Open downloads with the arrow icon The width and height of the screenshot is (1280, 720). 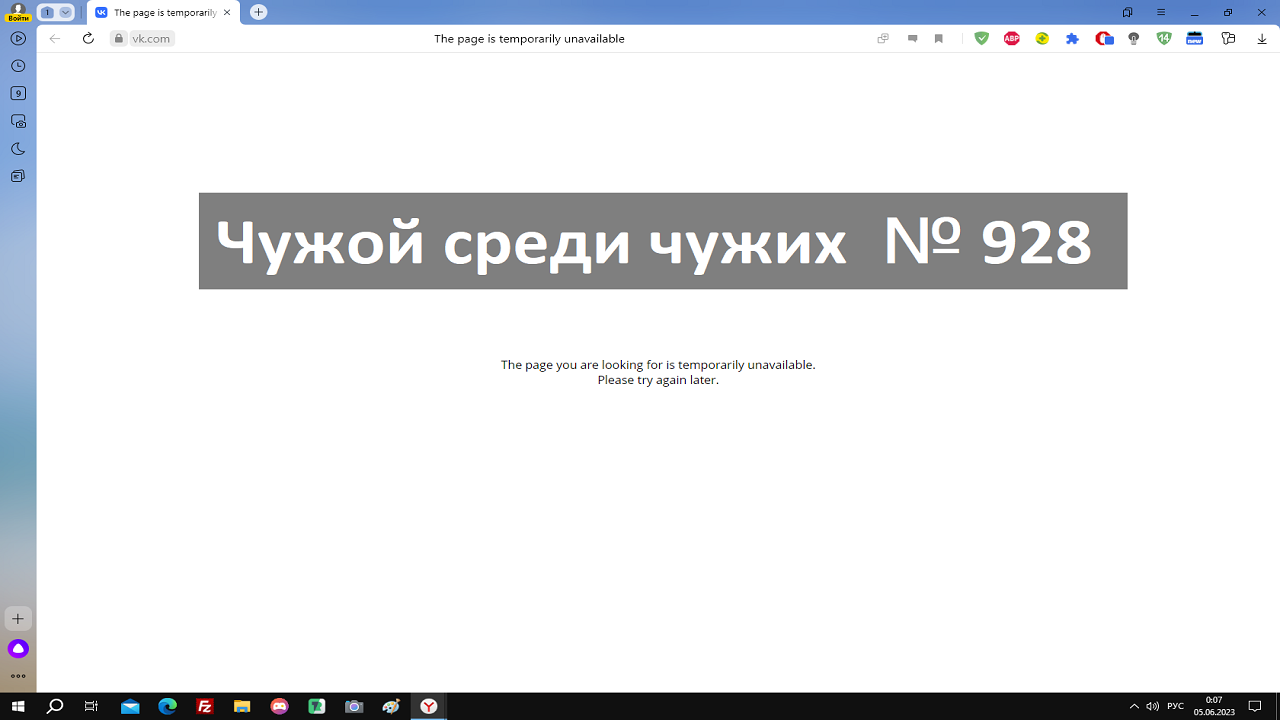pos(1262,38)
